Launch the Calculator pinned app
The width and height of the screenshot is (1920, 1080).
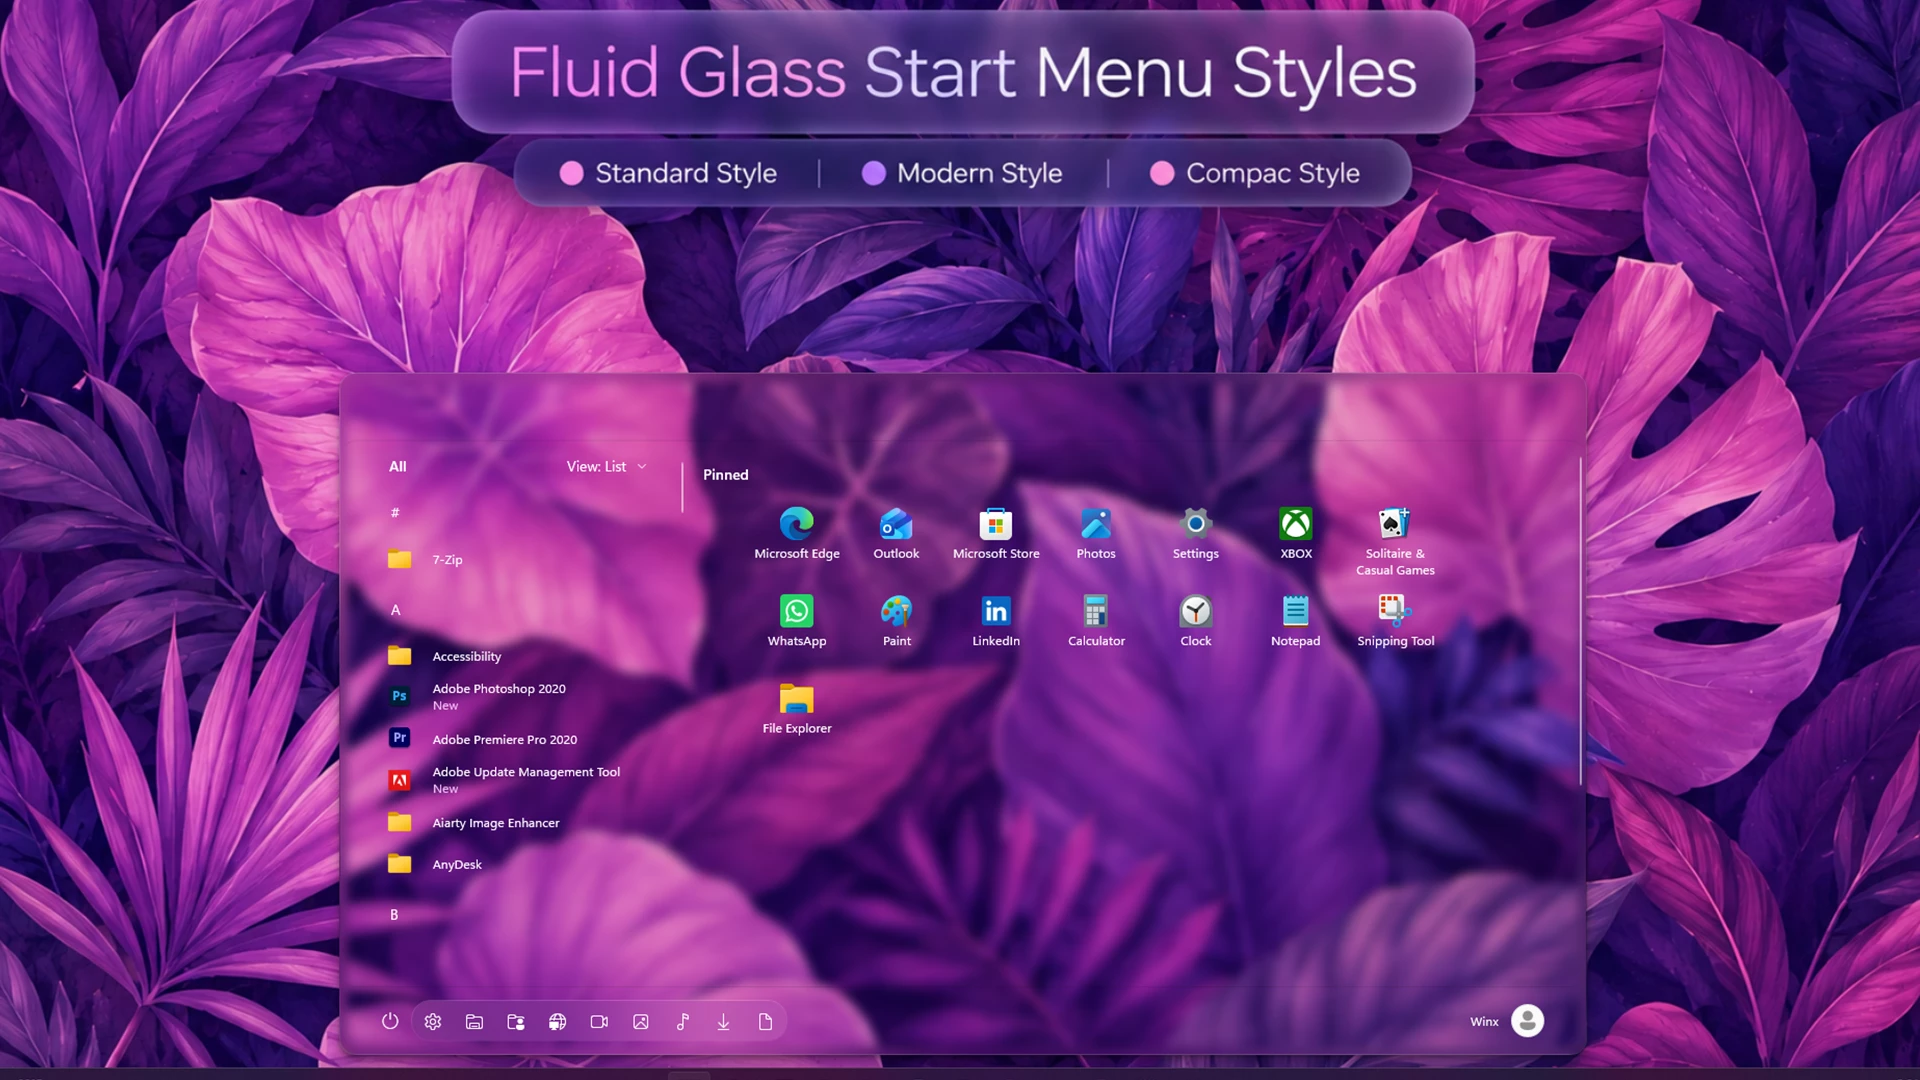click(x=1096, y=622)
